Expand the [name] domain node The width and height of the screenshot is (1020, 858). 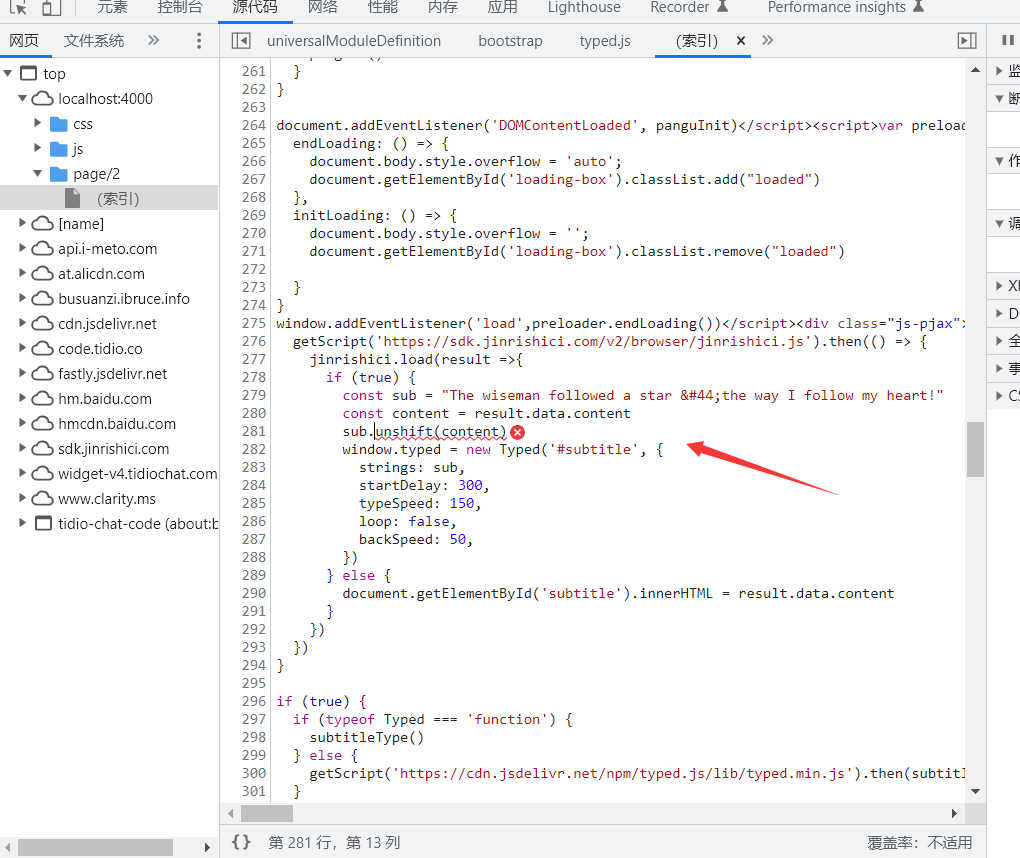[x=23, y=223]
